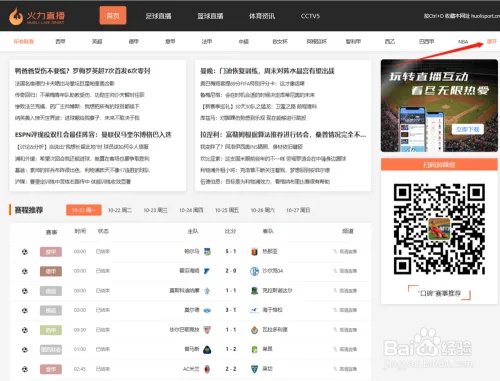Open CCTV5 in the top menu

click(310, 16)
